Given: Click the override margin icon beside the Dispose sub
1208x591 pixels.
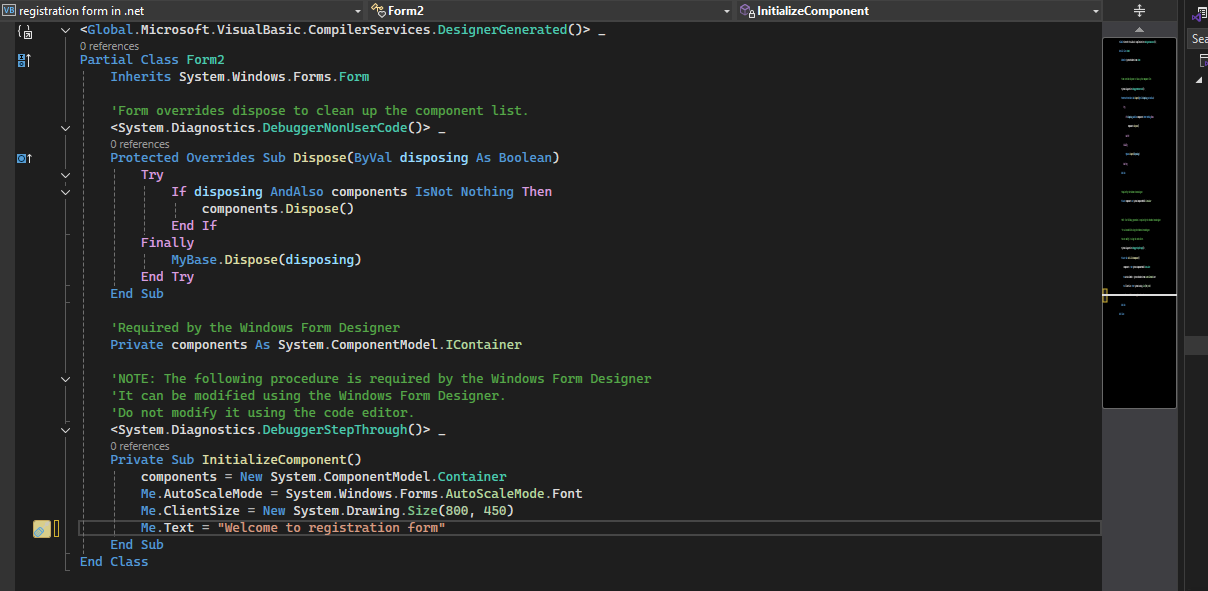Looking at the screenshot, I should 25,158.
